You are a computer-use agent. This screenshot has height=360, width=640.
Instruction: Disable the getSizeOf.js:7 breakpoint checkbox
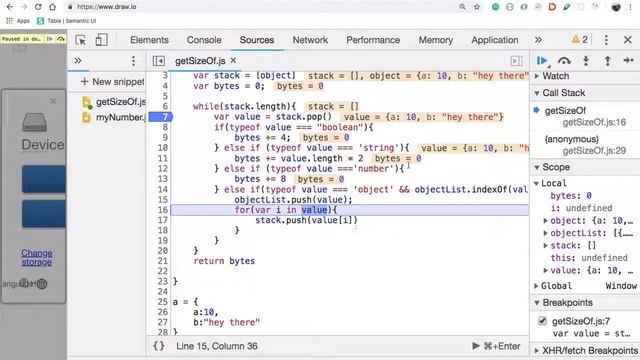point(542,321)
